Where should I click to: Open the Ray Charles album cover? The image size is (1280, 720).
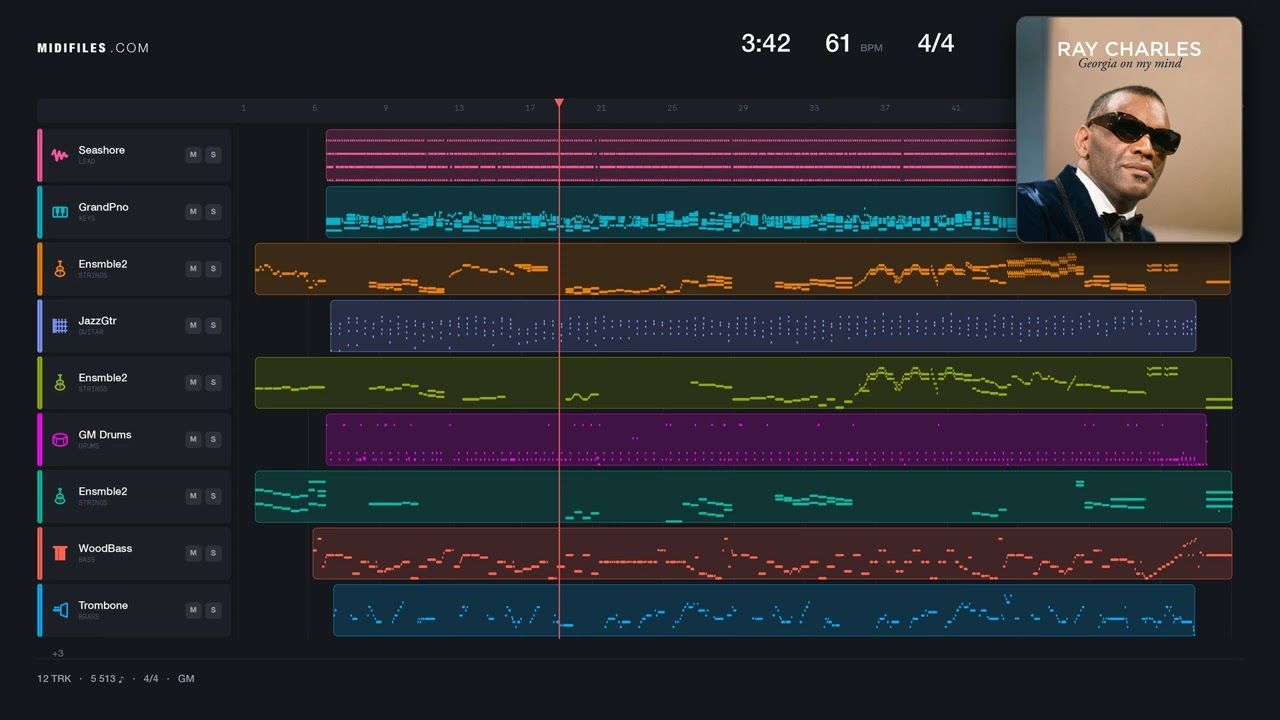pos(1129,129)
